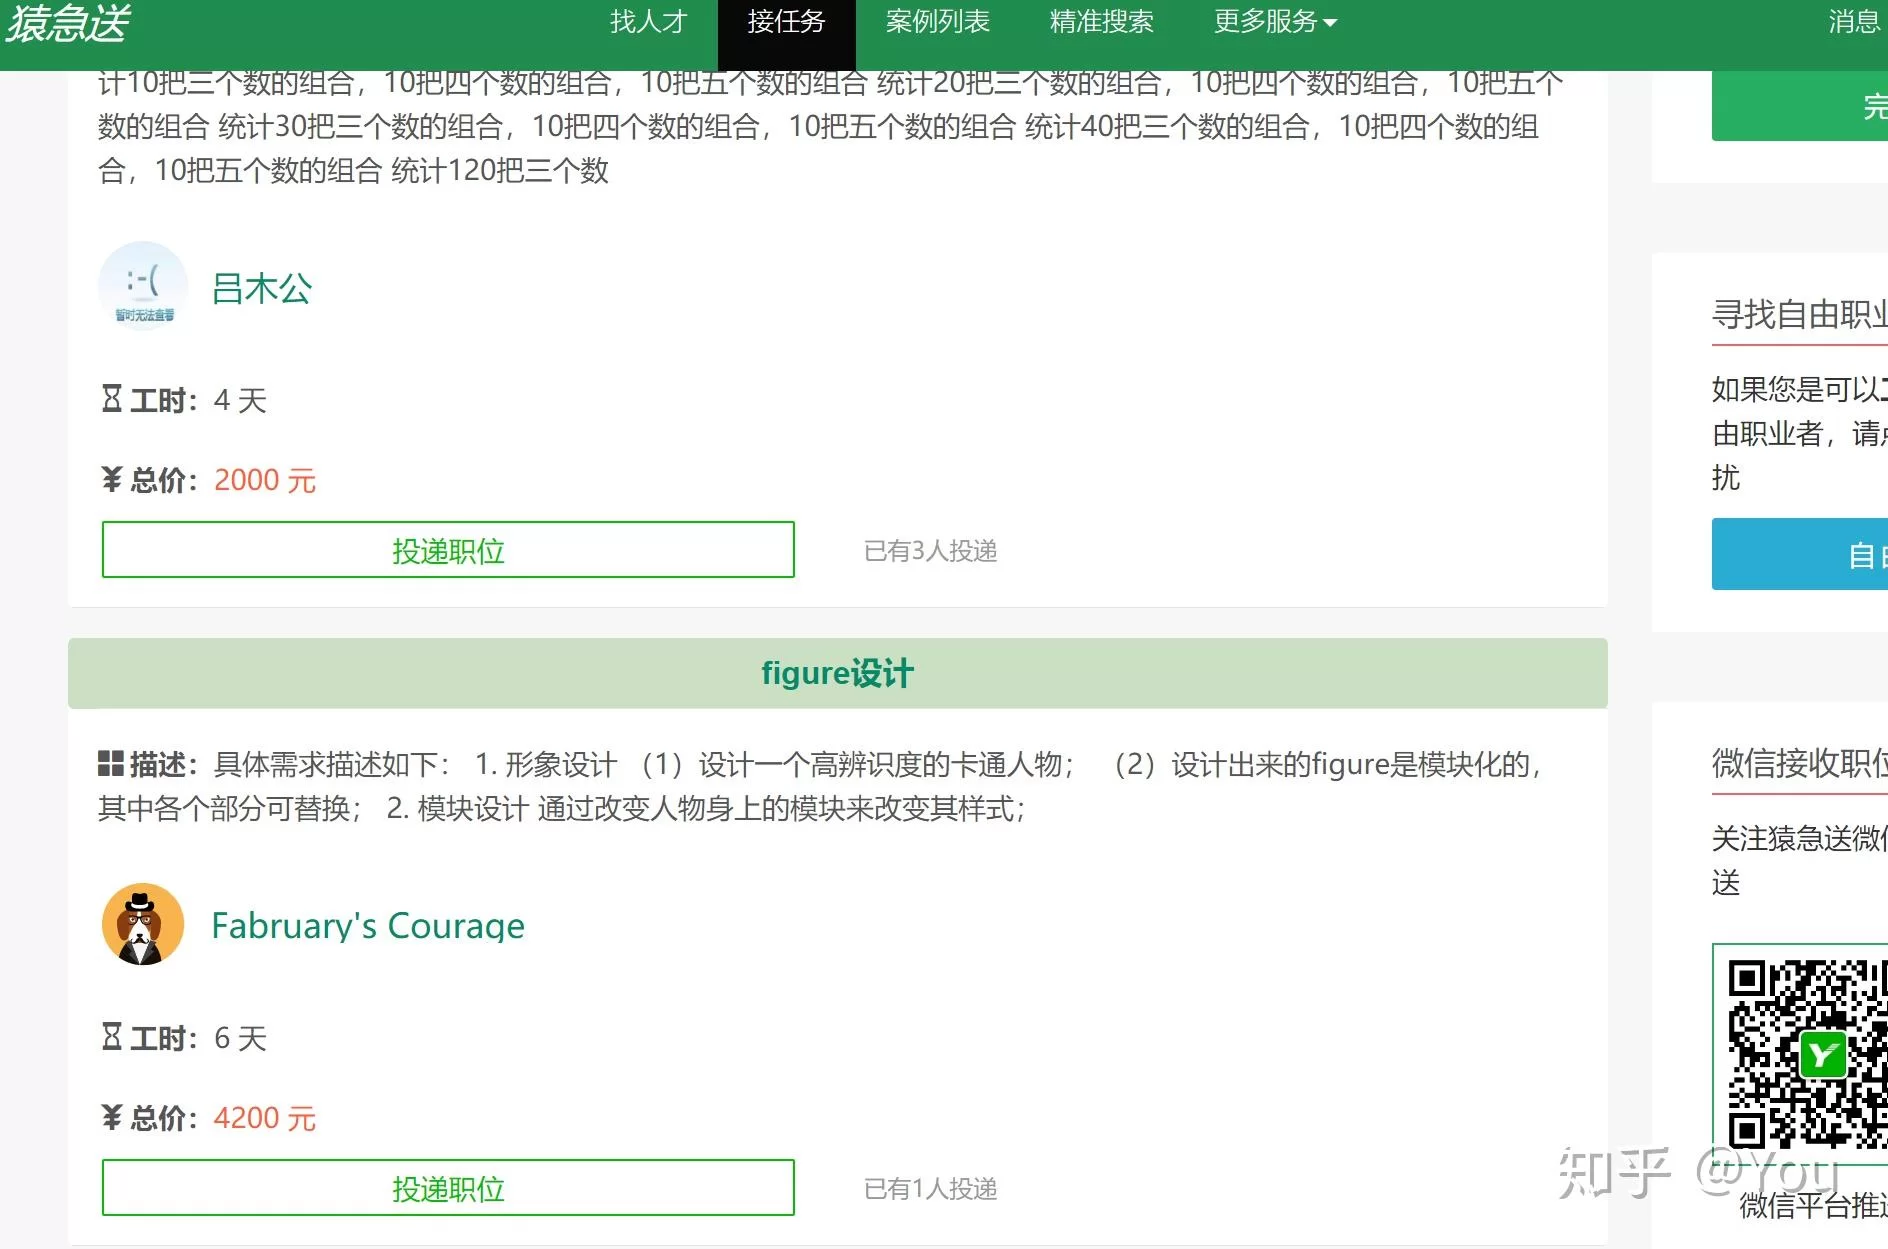
Task: Click the hourglass icon beside 4 天
Action: 111,399
